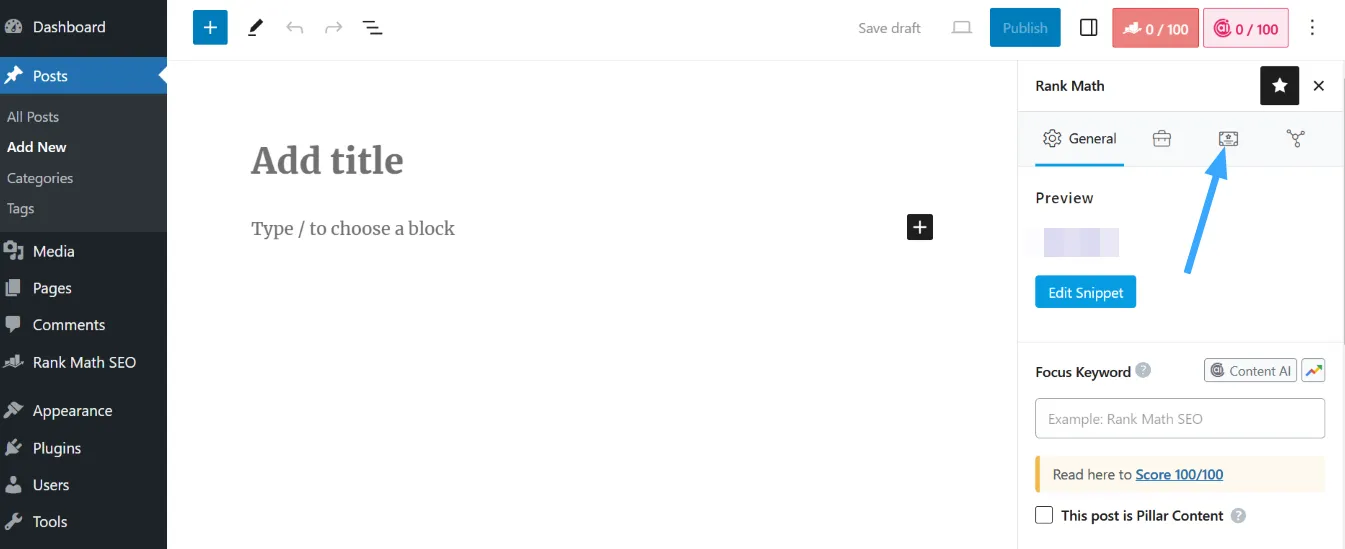Image resolution: width=1345 pixels, height=549 pixels.
Task: Check the This post is Pillar Content box
Action: click(1044, 515)
